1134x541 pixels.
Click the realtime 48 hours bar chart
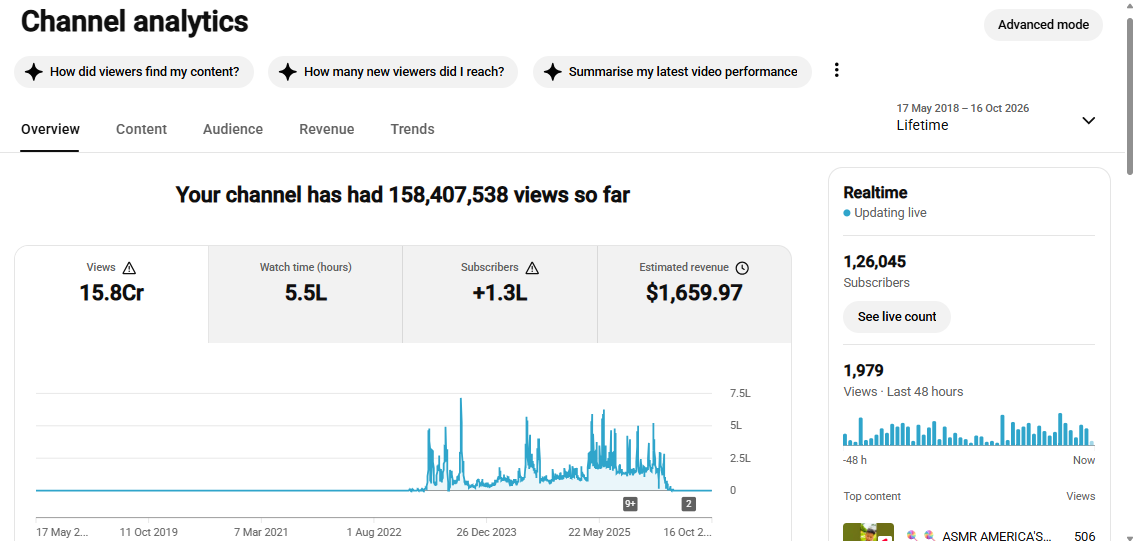coord(969,430)
